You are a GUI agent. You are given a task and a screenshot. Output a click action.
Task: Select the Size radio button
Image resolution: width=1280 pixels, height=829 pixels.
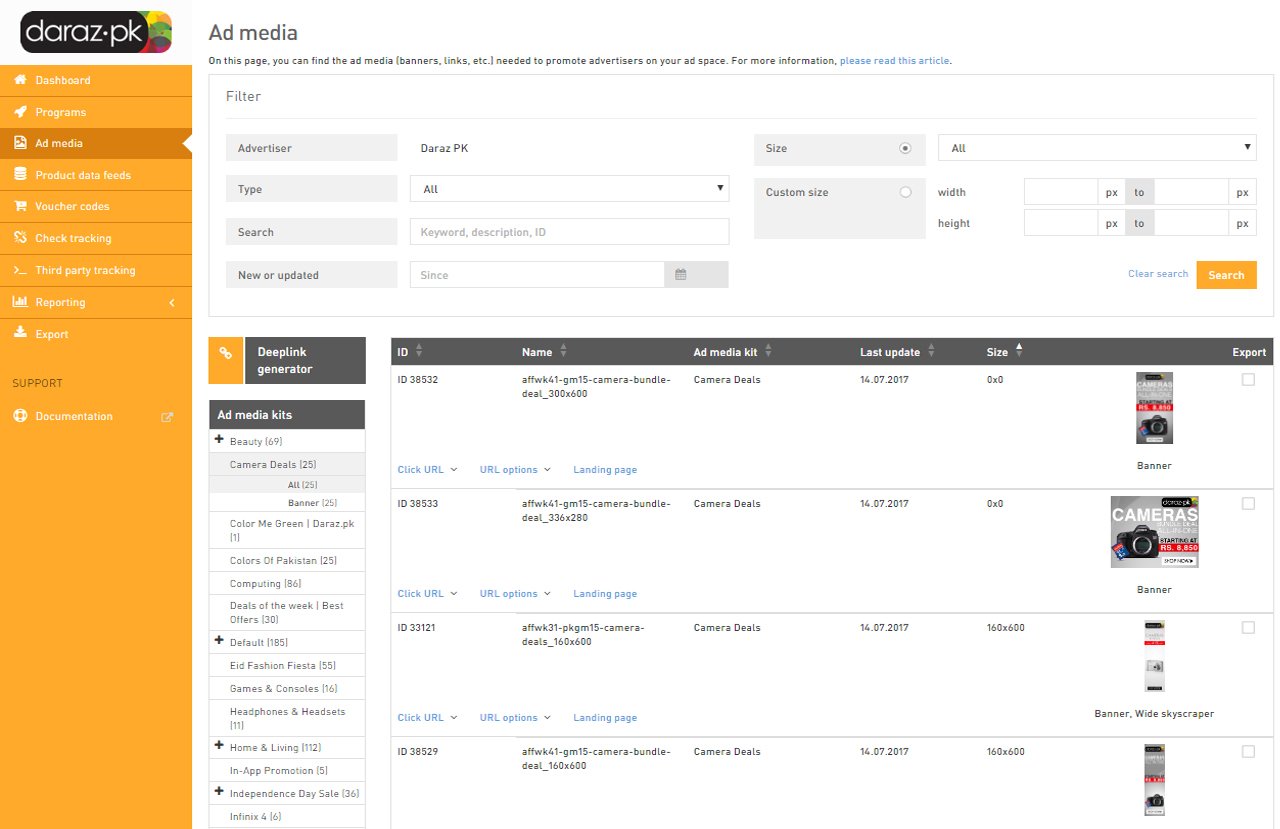coord(905,148)
